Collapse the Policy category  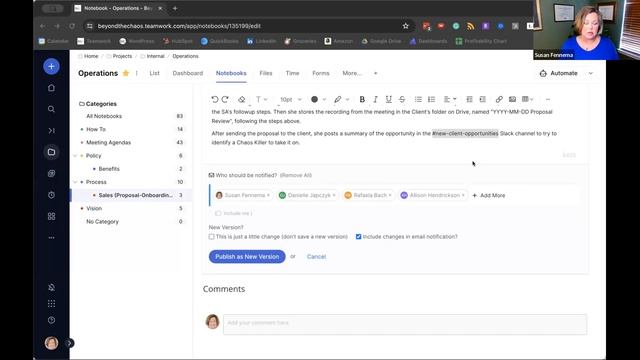tap(75, 156)
